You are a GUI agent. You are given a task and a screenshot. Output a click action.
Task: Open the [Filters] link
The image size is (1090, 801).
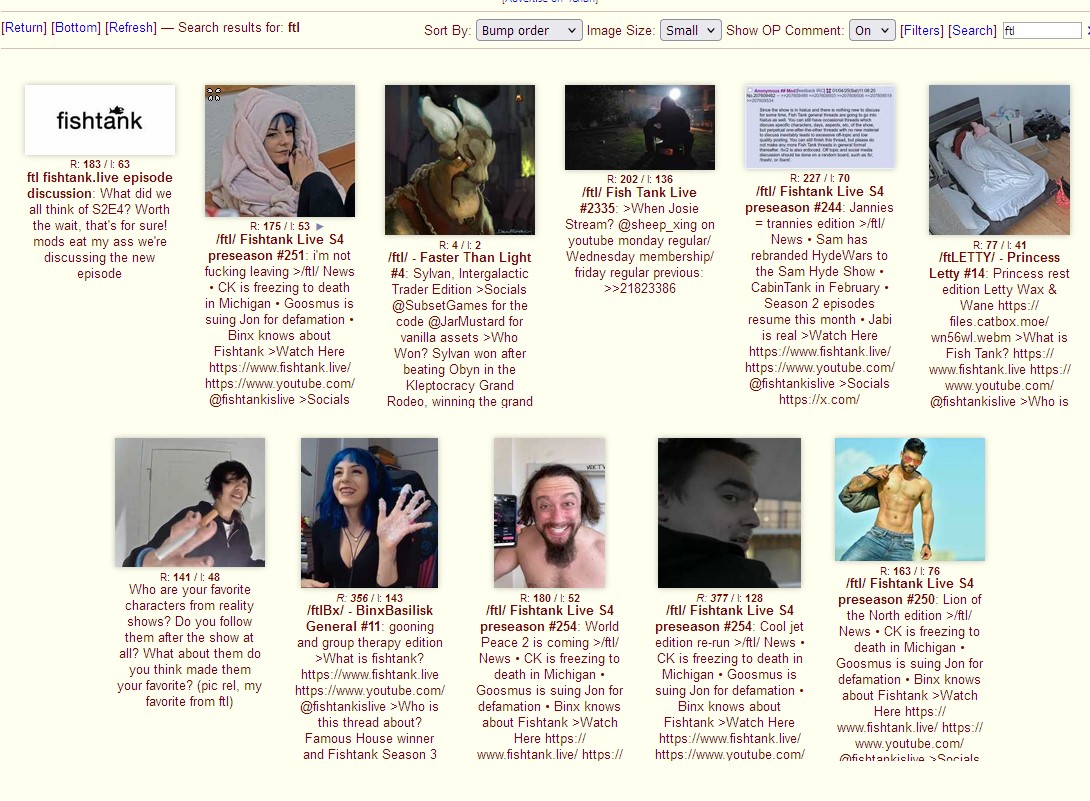click(x=922, y=31)
